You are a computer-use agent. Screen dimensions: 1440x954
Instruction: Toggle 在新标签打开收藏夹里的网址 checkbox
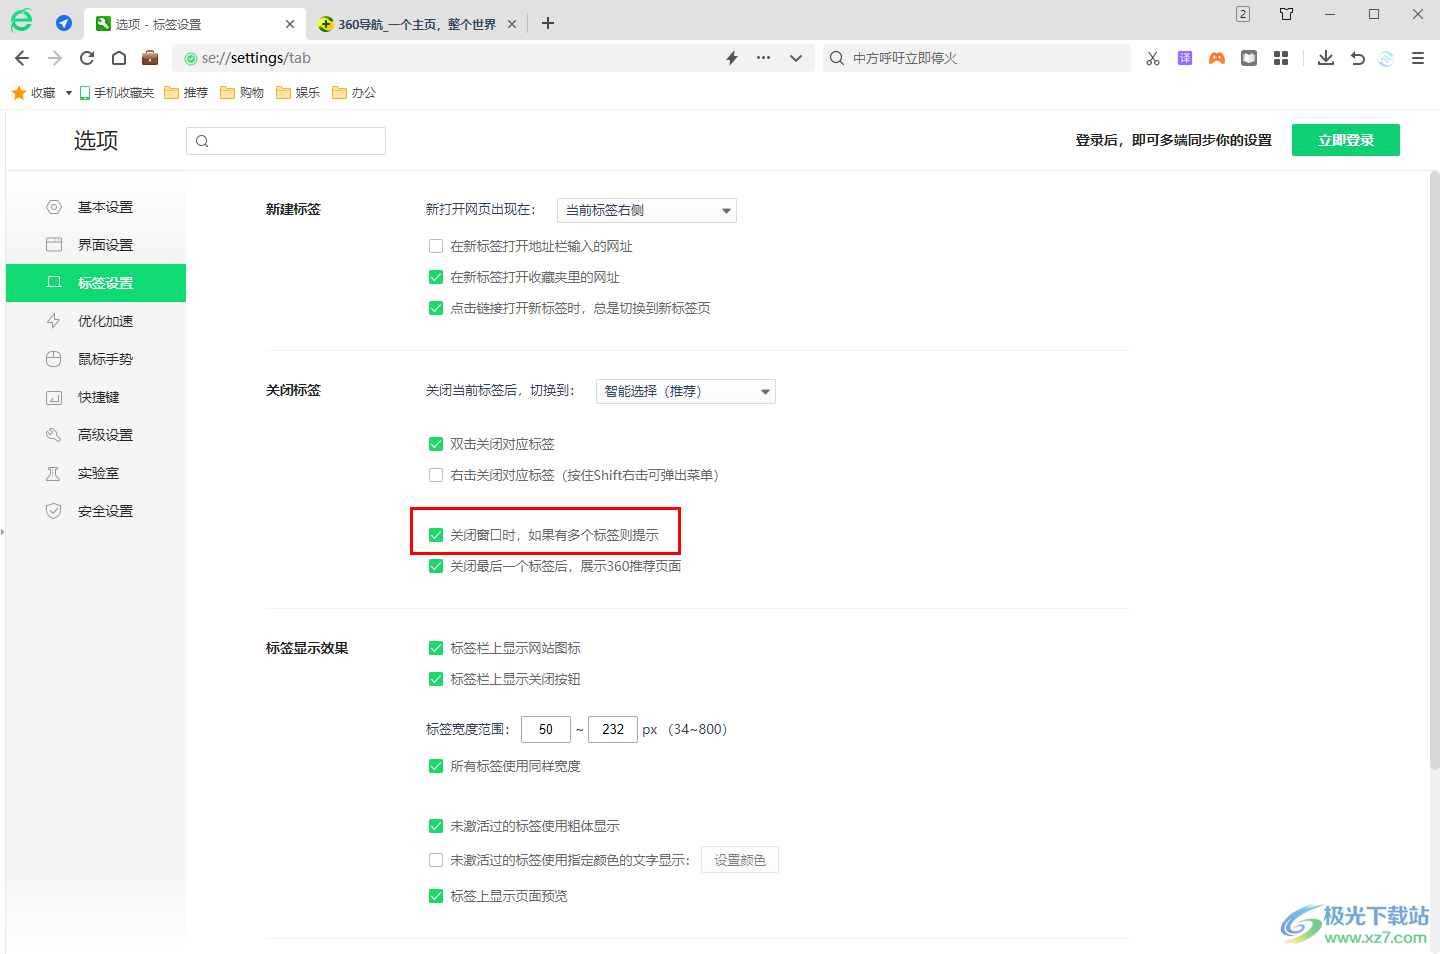[436, 277]
